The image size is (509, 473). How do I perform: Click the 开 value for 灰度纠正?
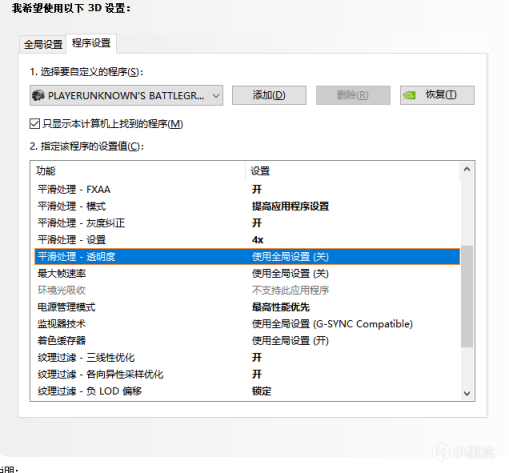point(257,223)
